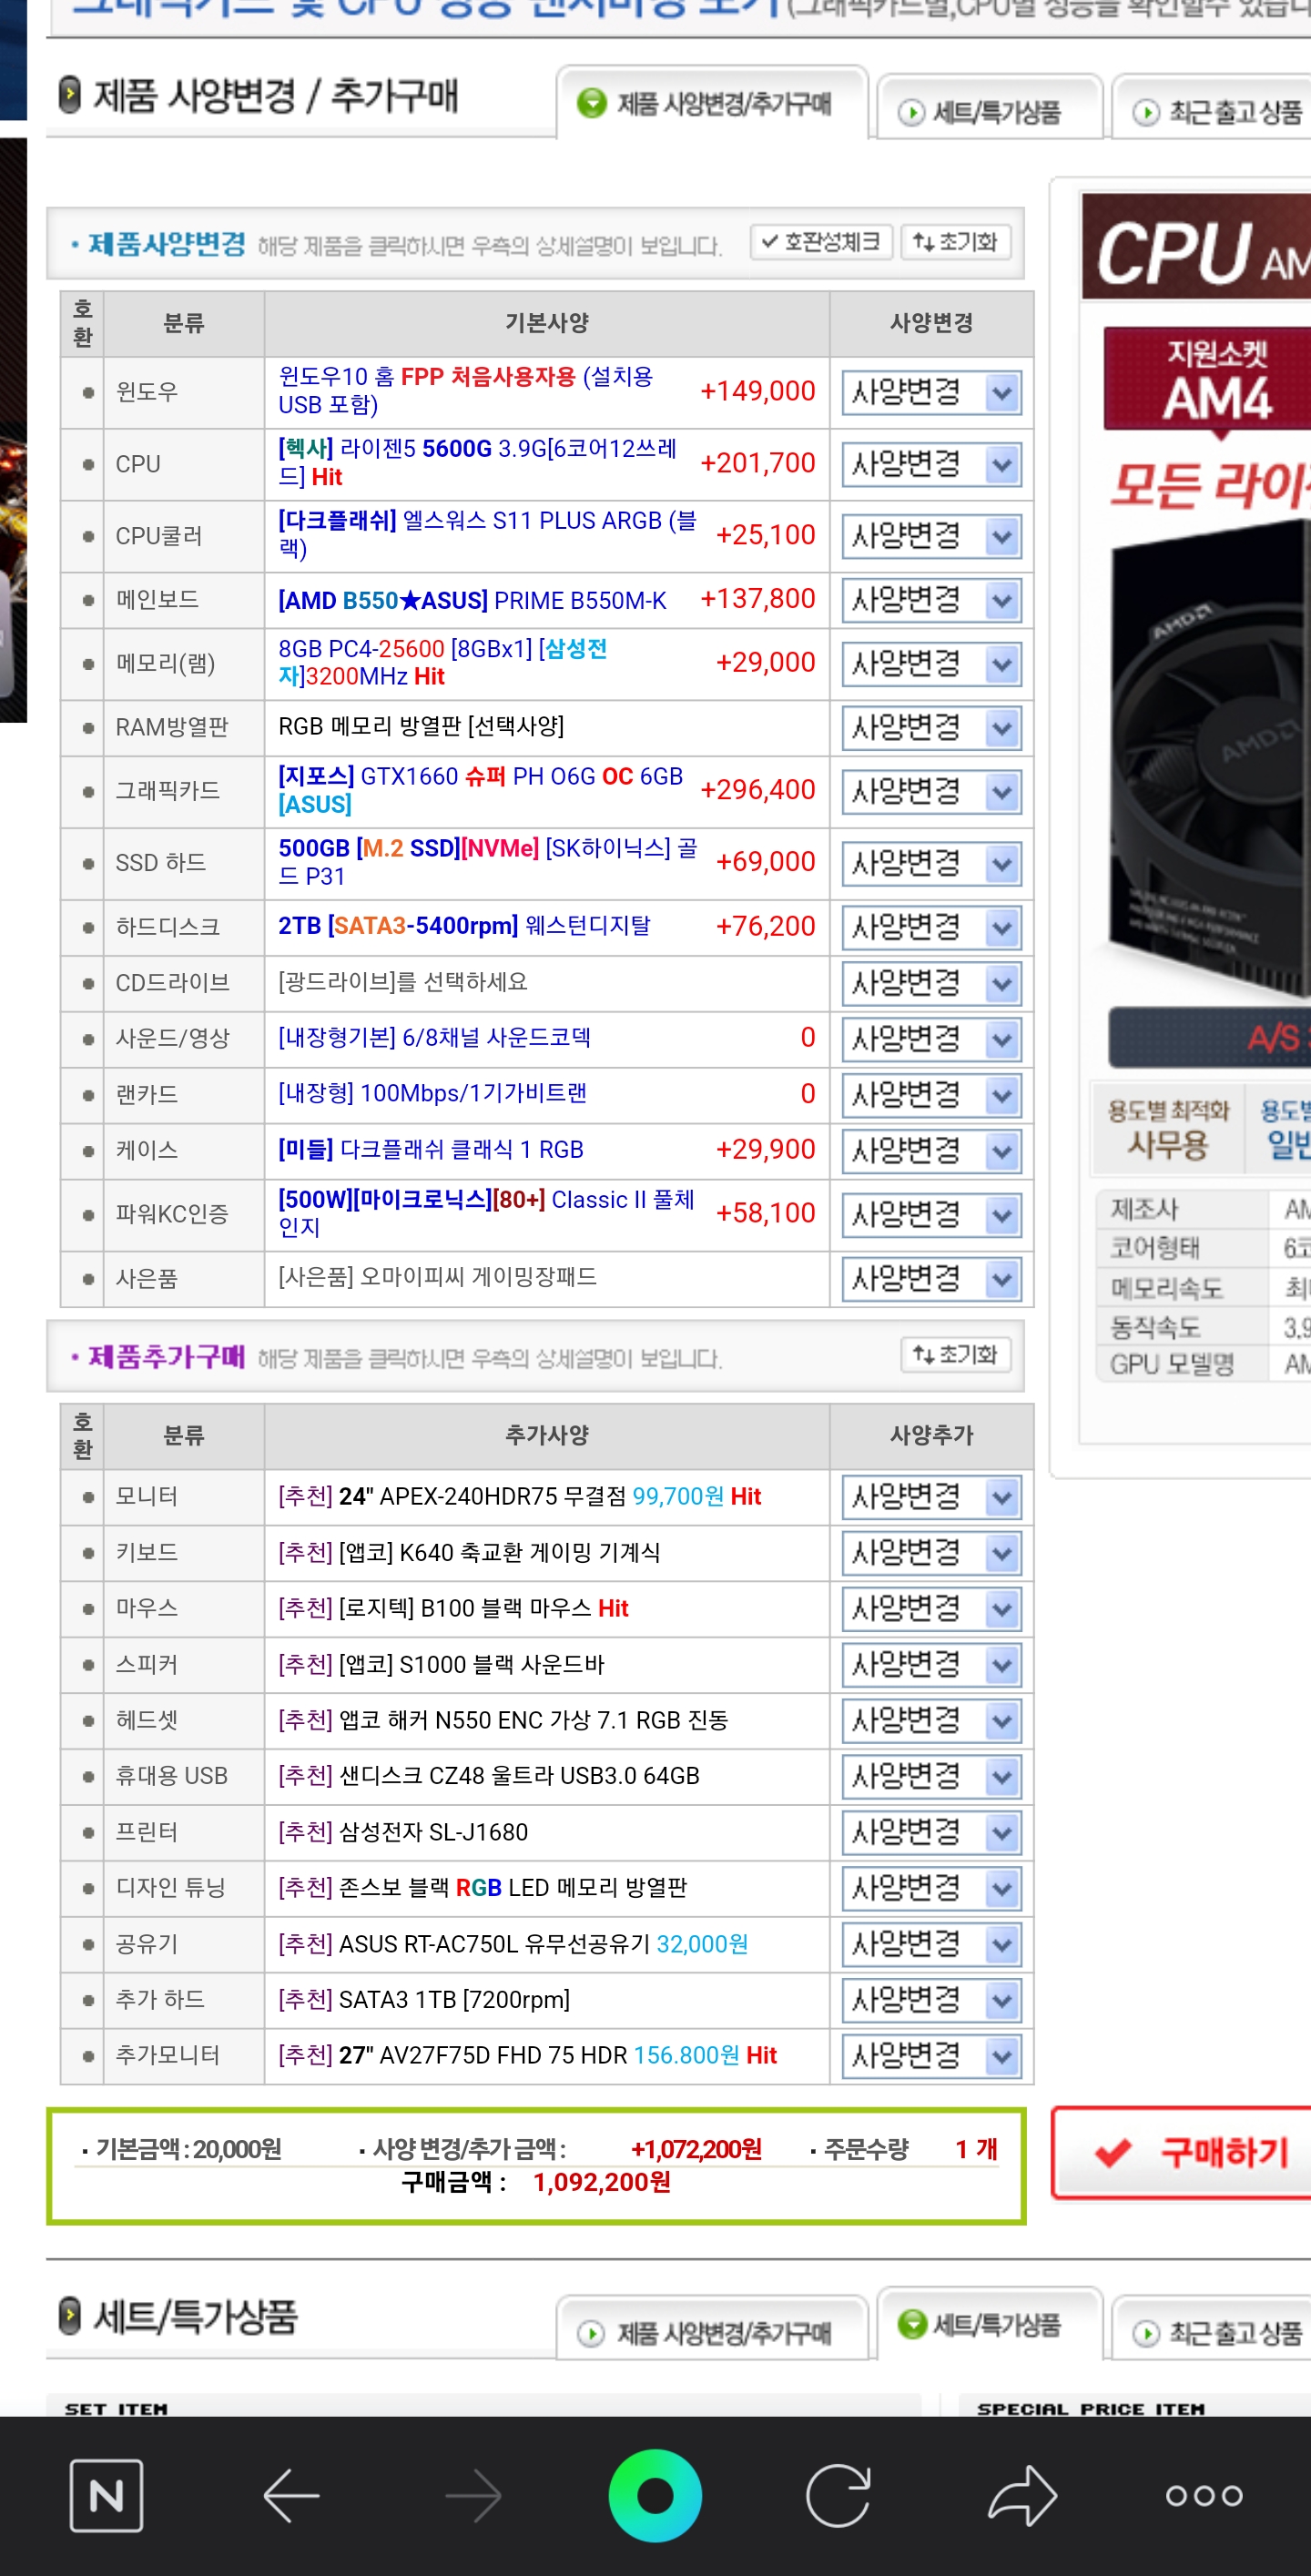Screen dimensions: 1311x2576
Task: Click the RGB 메모리 방열판 [선택사양] text
Action: click(x=421, y=726)
